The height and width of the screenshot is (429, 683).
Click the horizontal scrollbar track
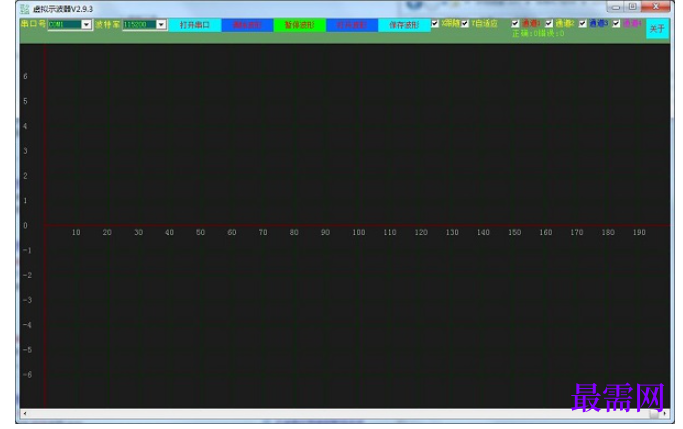pyautogui.click(x=344, y=413)
